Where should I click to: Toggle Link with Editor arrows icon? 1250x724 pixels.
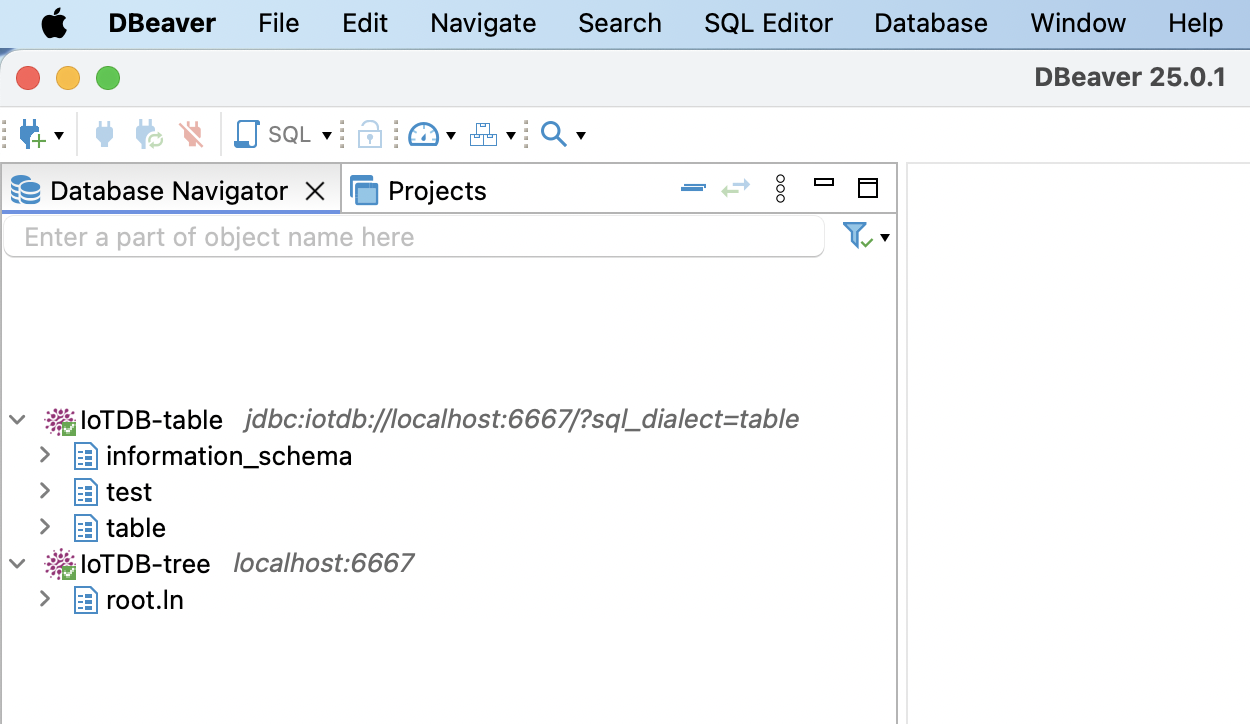point(735,188)
